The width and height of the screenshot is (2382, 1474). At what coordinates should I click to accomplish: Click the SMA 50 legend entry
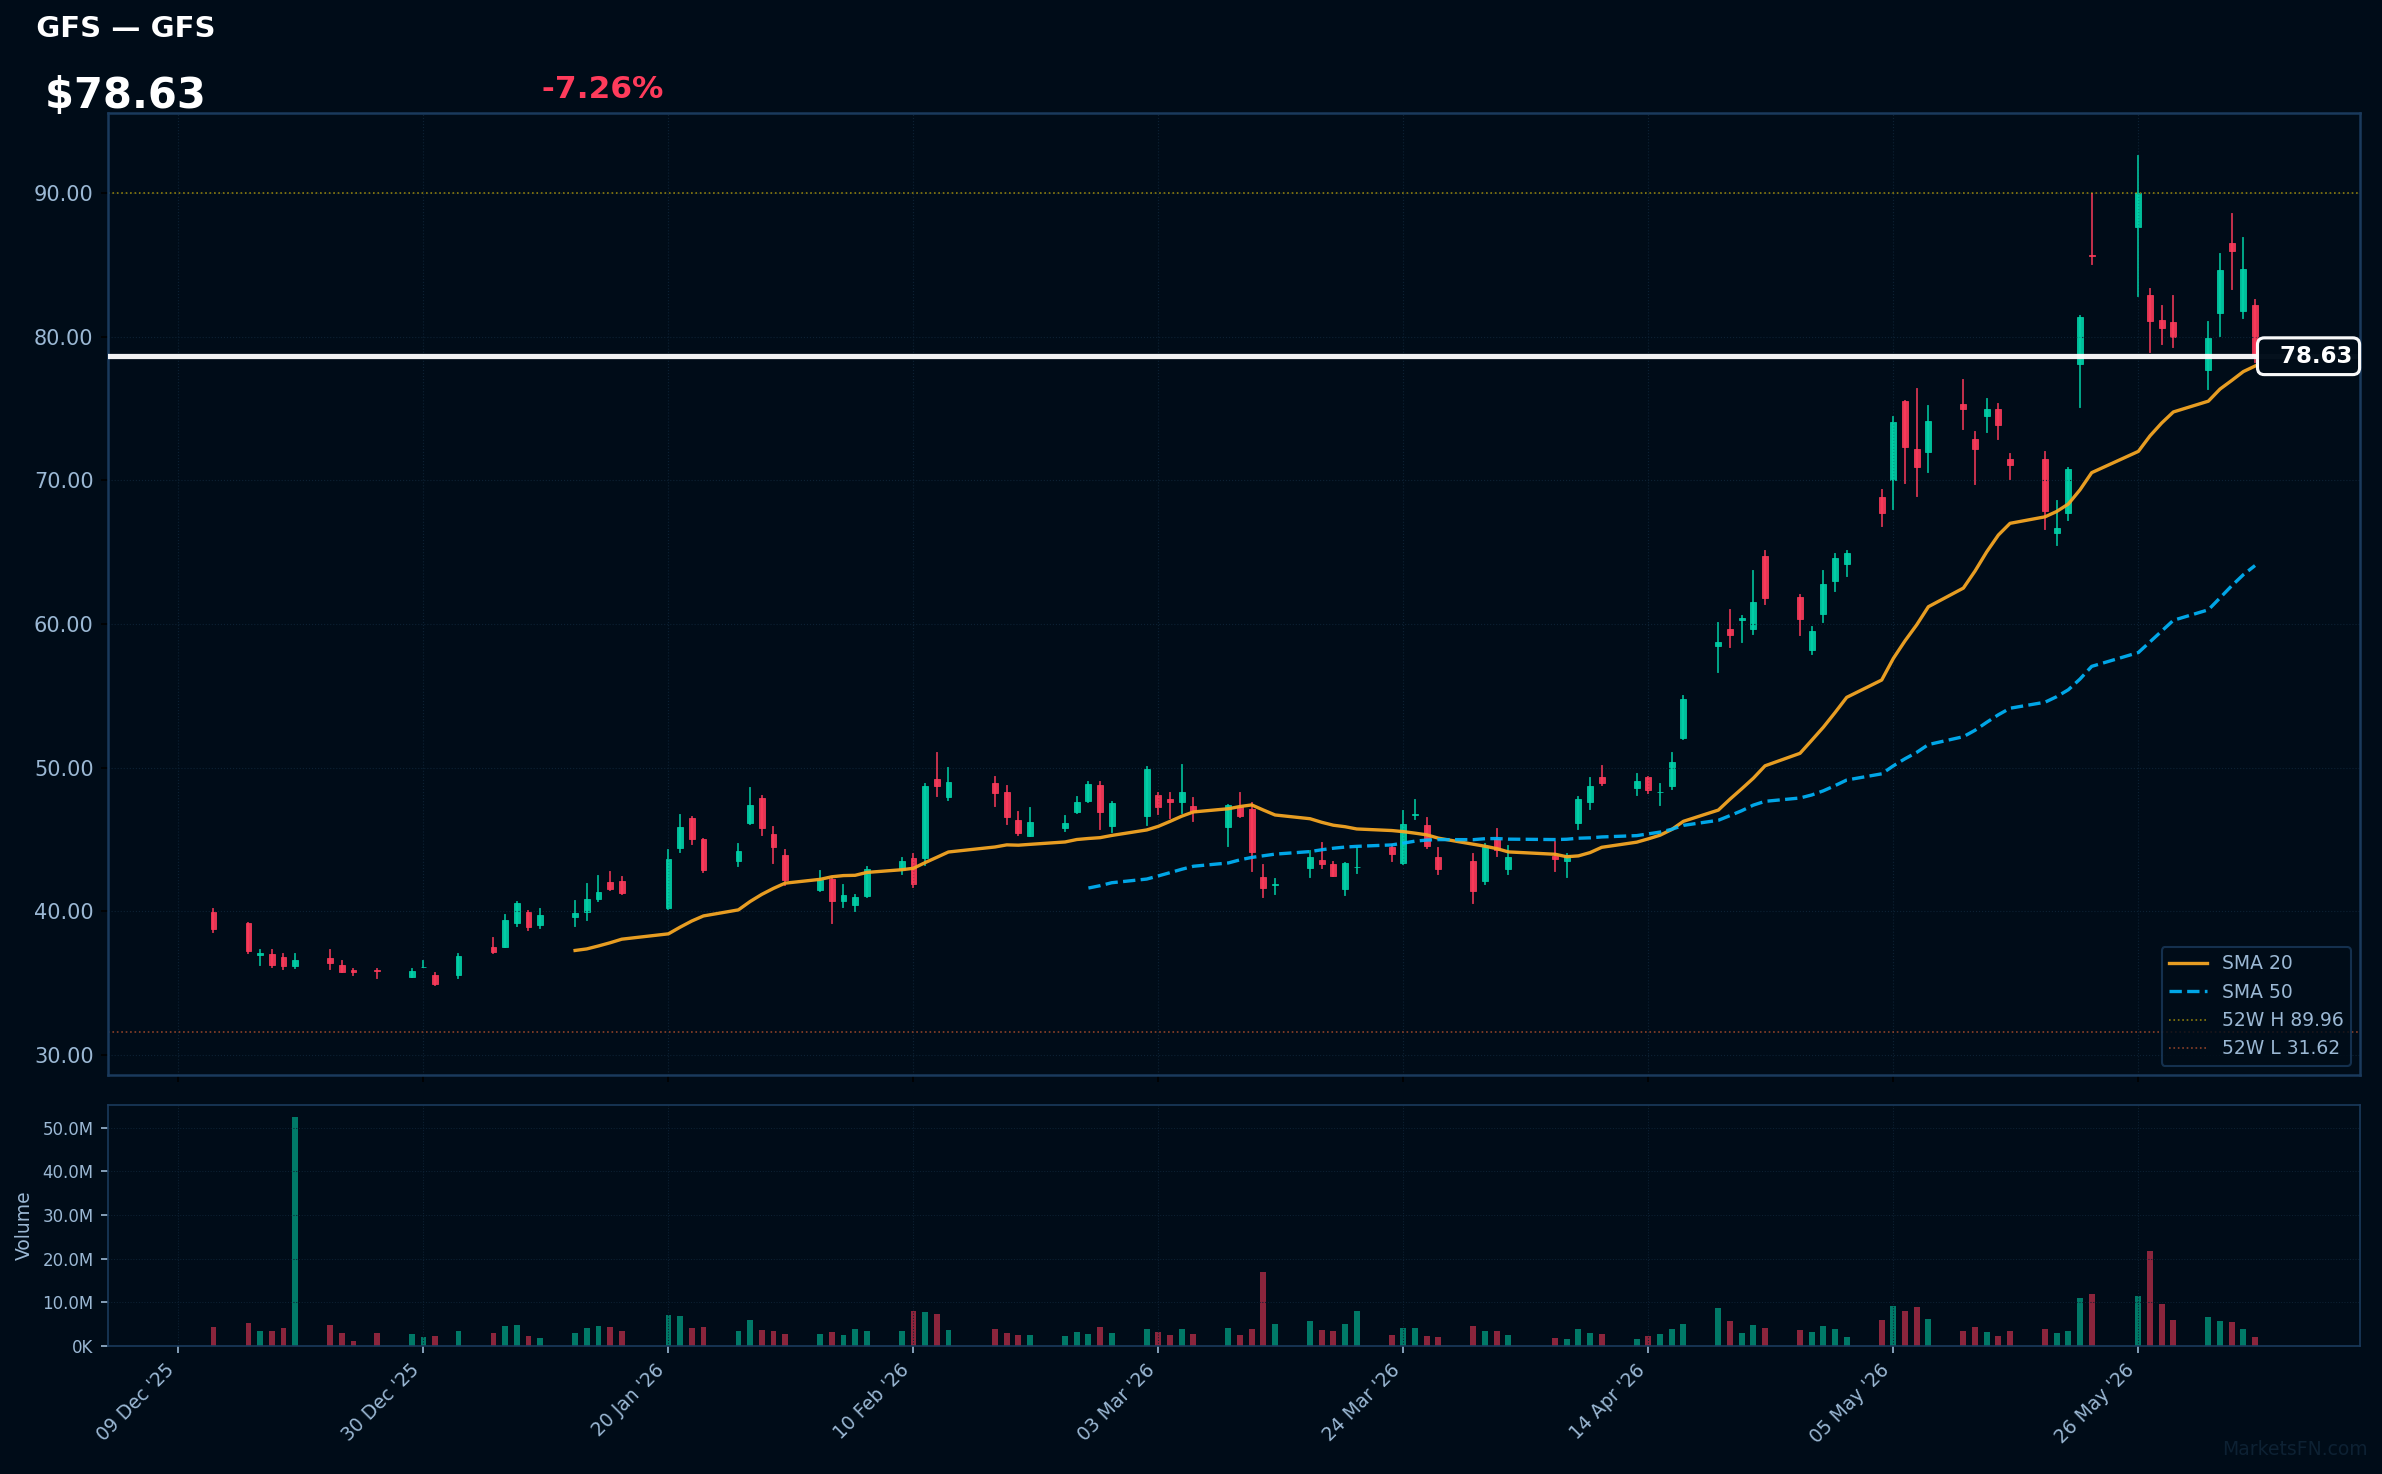(2256, 992)
